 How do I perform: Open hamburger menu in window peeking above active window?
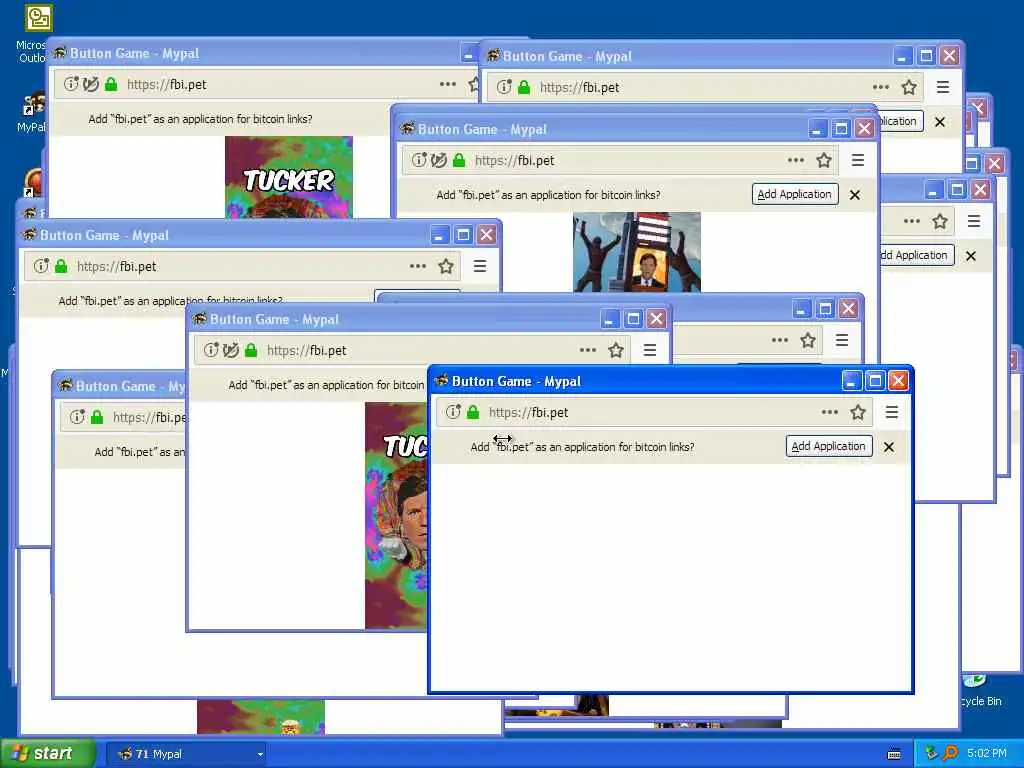coord(842,340)
